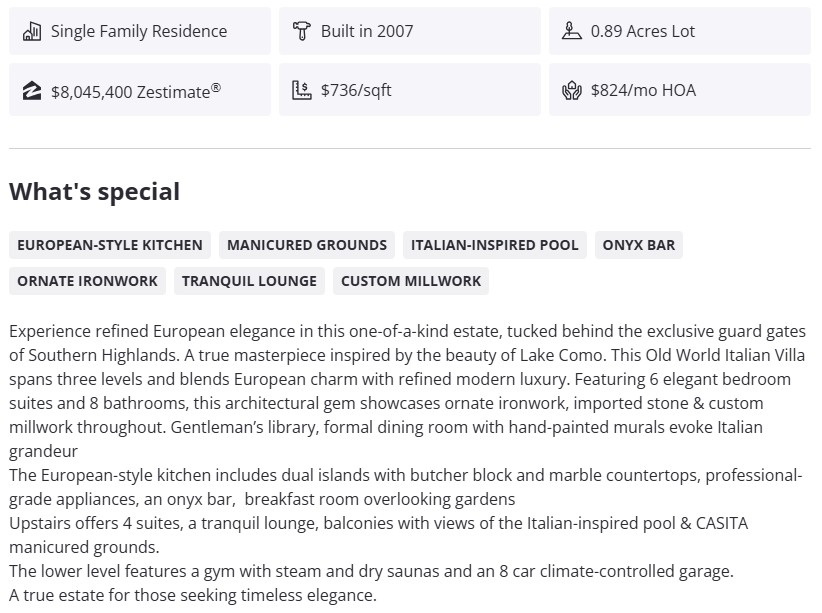
Task: Choose the ITALIAN-INSPIRED POOL tag
Action: click(x=495, y=245)
